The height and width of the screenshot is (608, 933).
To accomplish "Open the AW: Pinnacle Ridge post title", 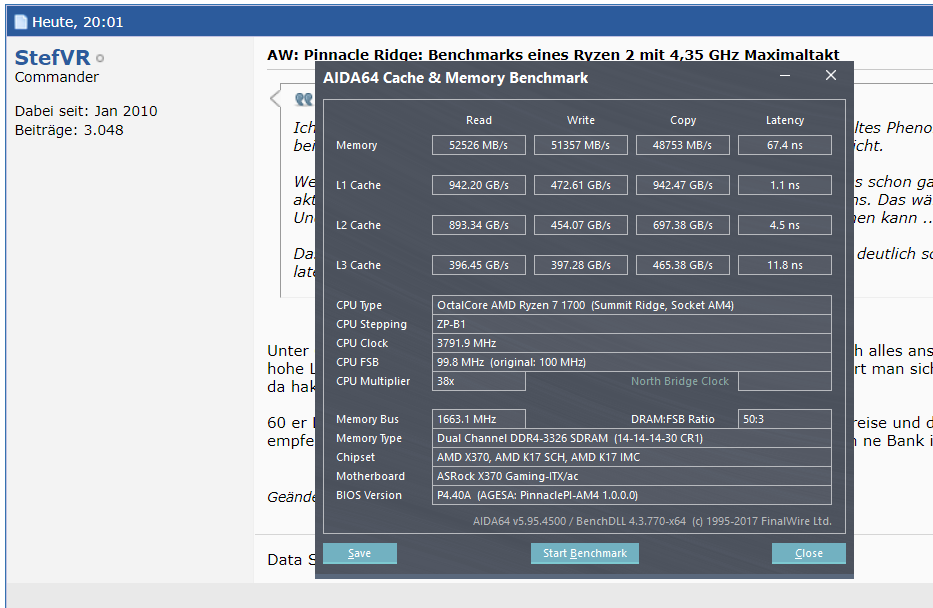I will (x=553, y=55).
